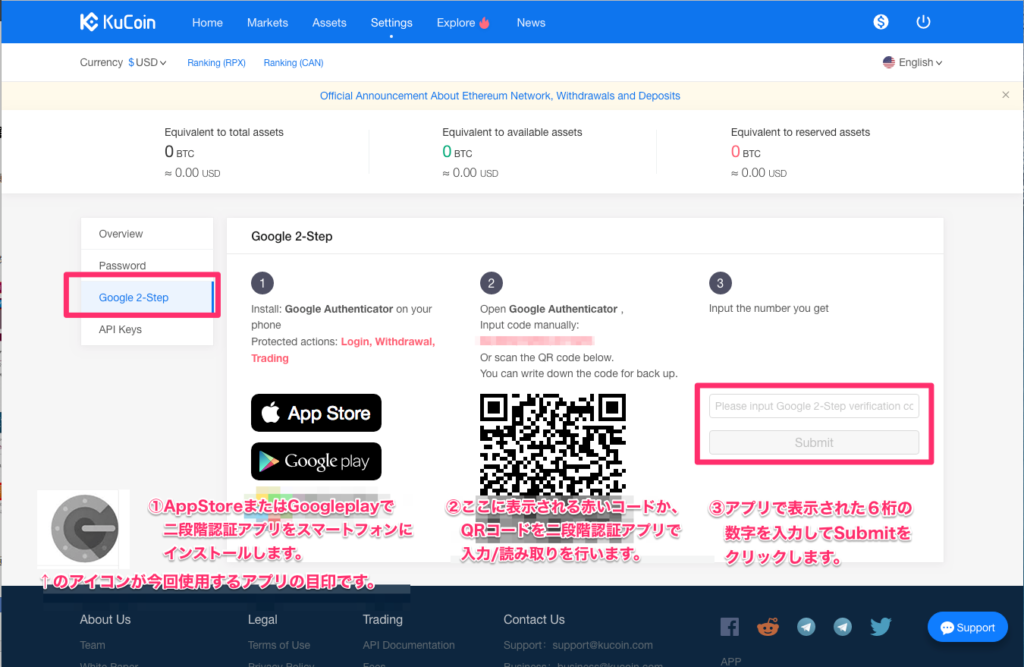1024x667 pixels.
Task: Click the KuCoin logo
Action: pos(118,22)
